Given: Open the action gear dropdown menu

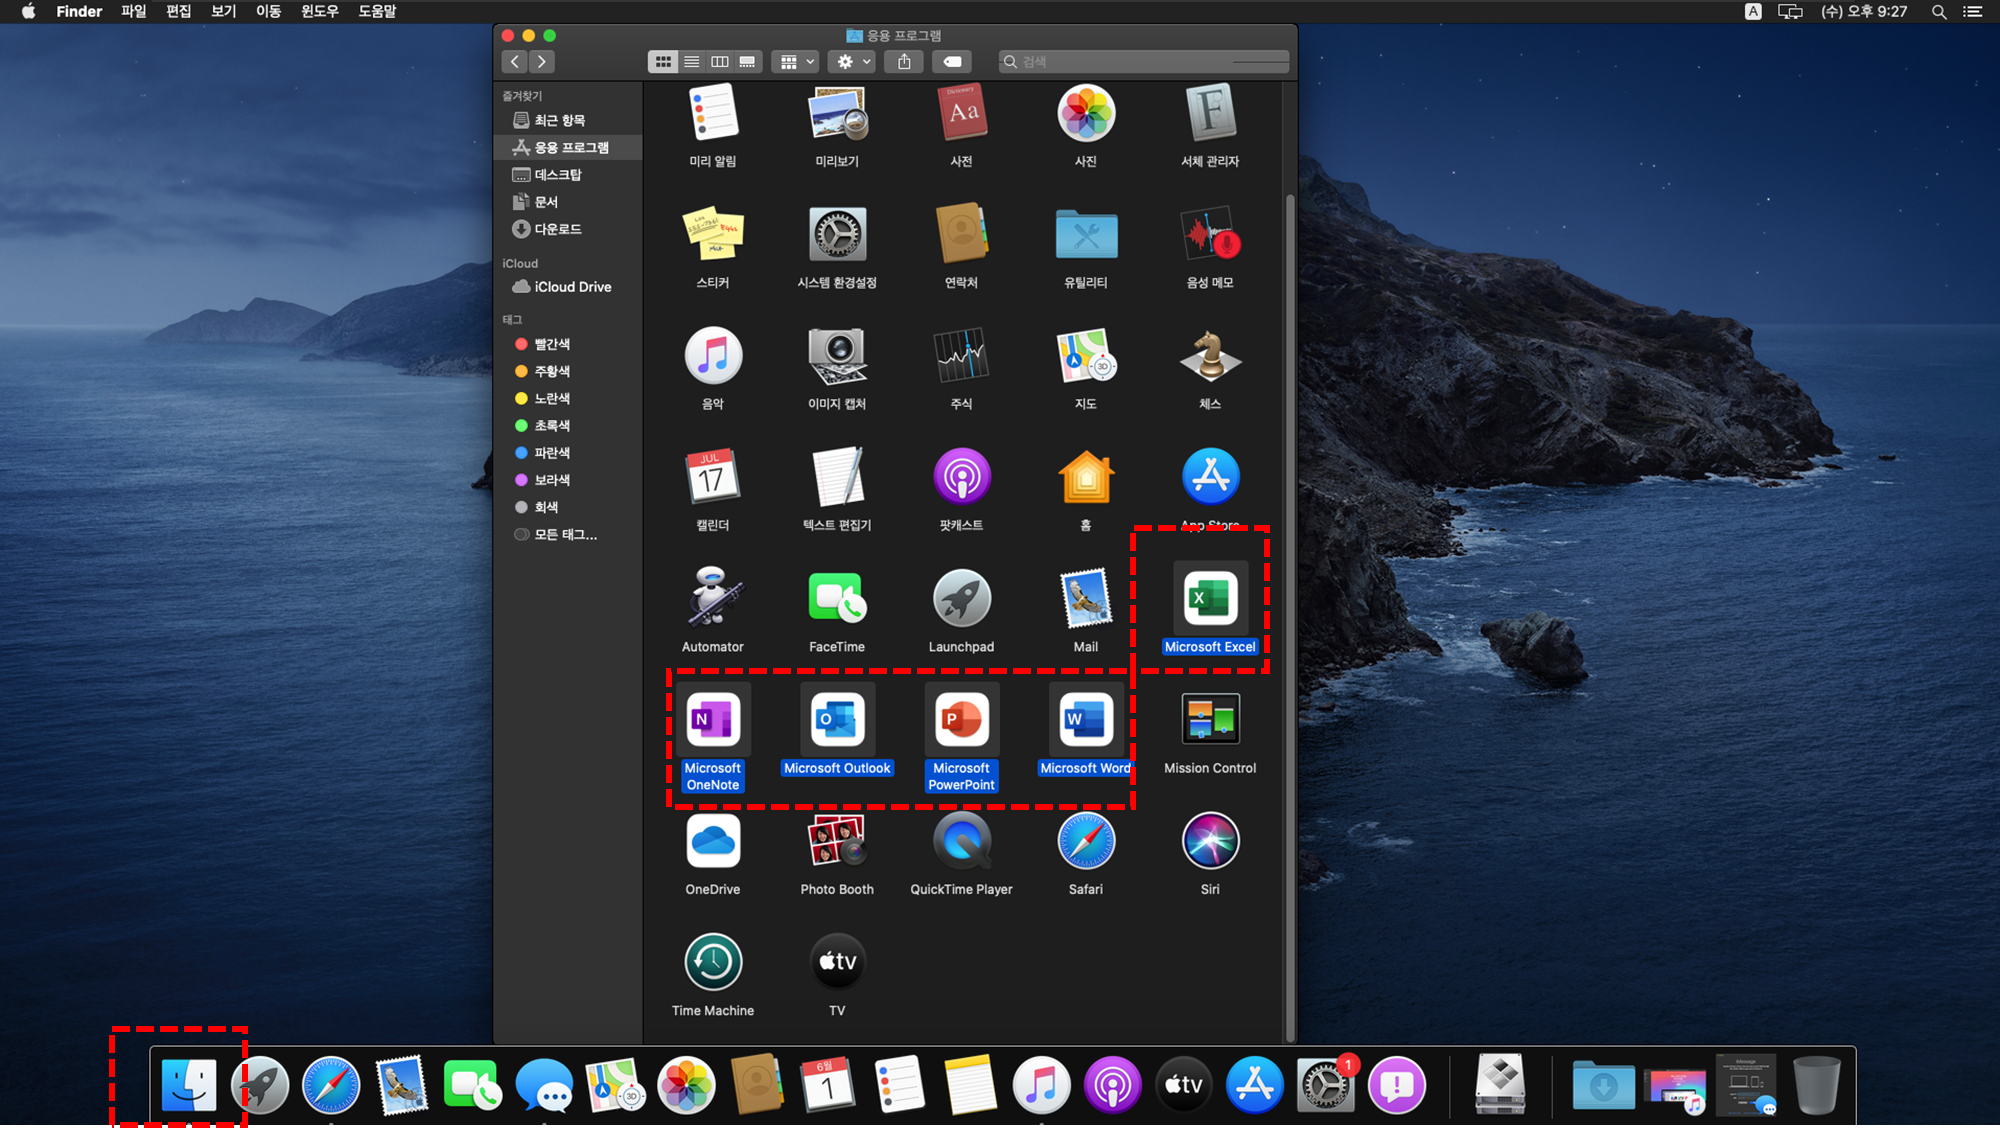Looking at the screenshot, I should 853,62.
